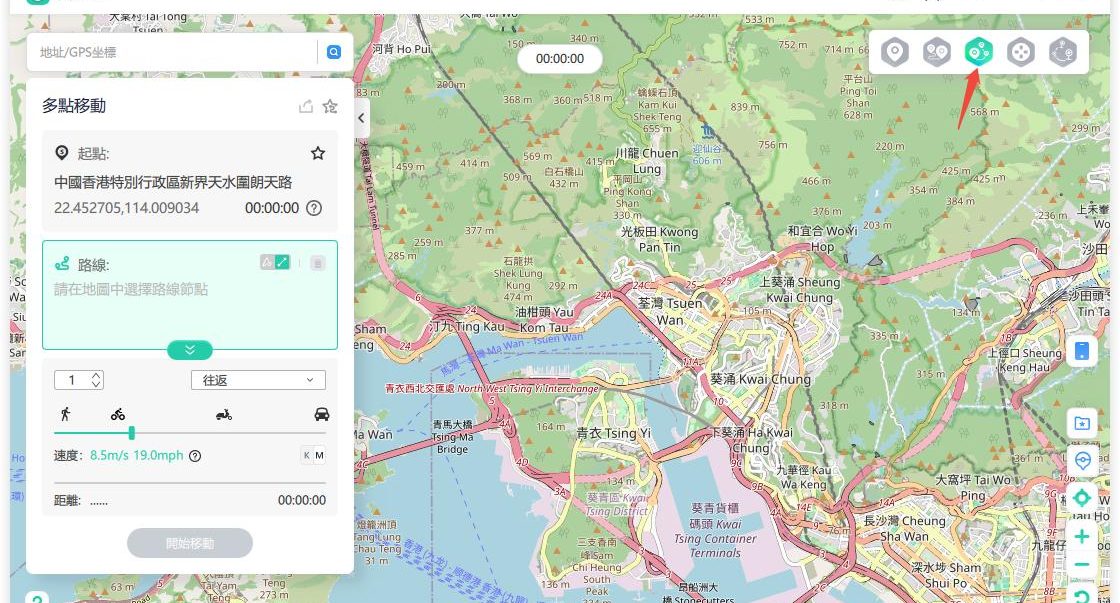Open the blue phone device icon
The height and width of the screenshot is (603, 1120).
pyautogui.click(x=1081, y=351)
